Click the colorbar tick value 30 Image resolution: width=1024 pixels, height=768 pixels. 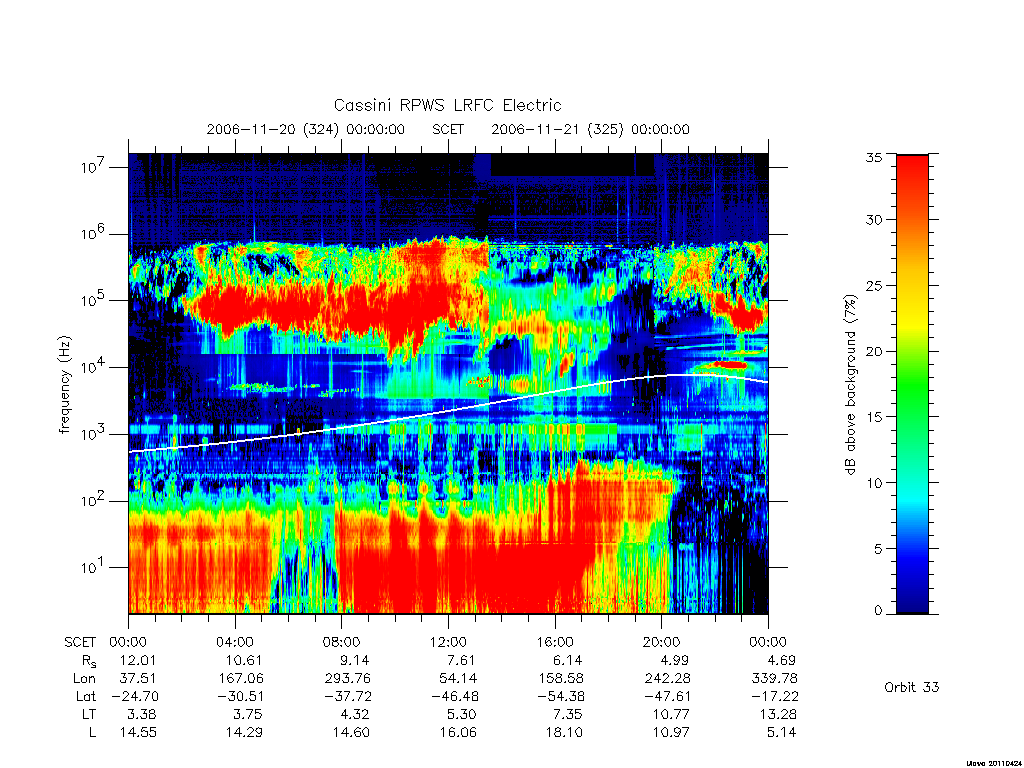pos(874,219)
